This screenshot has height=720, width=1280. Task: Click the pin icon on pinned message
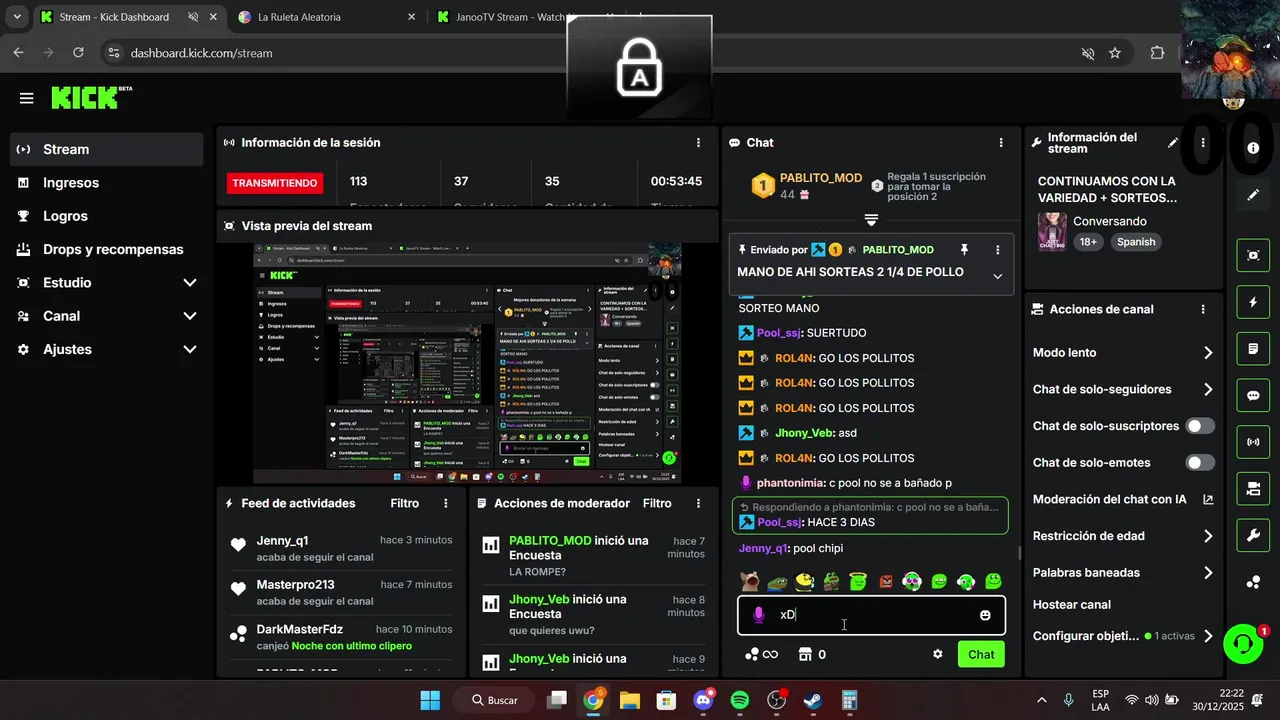point(964,249)
